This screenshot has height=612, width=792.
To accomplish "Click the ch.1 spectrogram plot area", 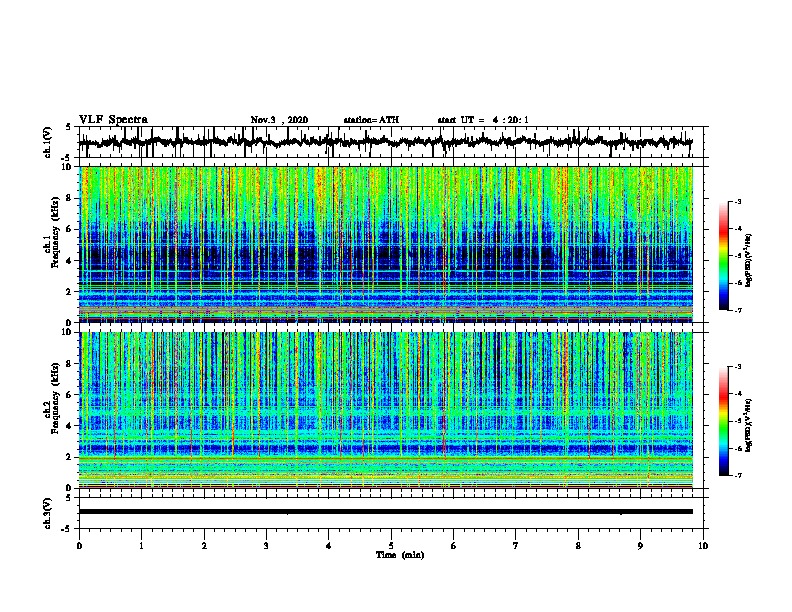I will point(386,244).
